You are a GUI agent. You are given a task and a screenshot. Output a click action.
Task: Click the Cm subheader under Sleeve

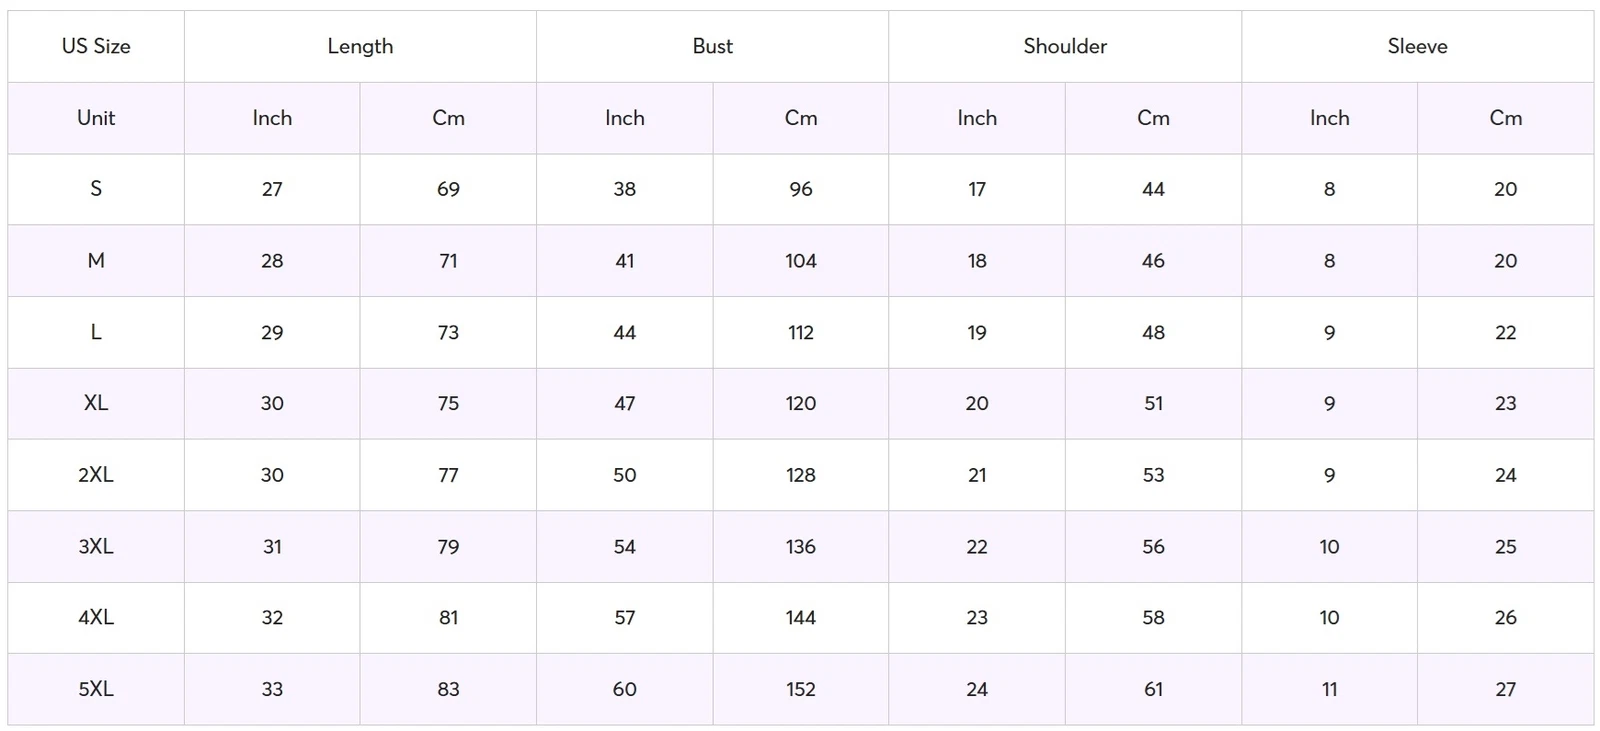point(1505,118)
